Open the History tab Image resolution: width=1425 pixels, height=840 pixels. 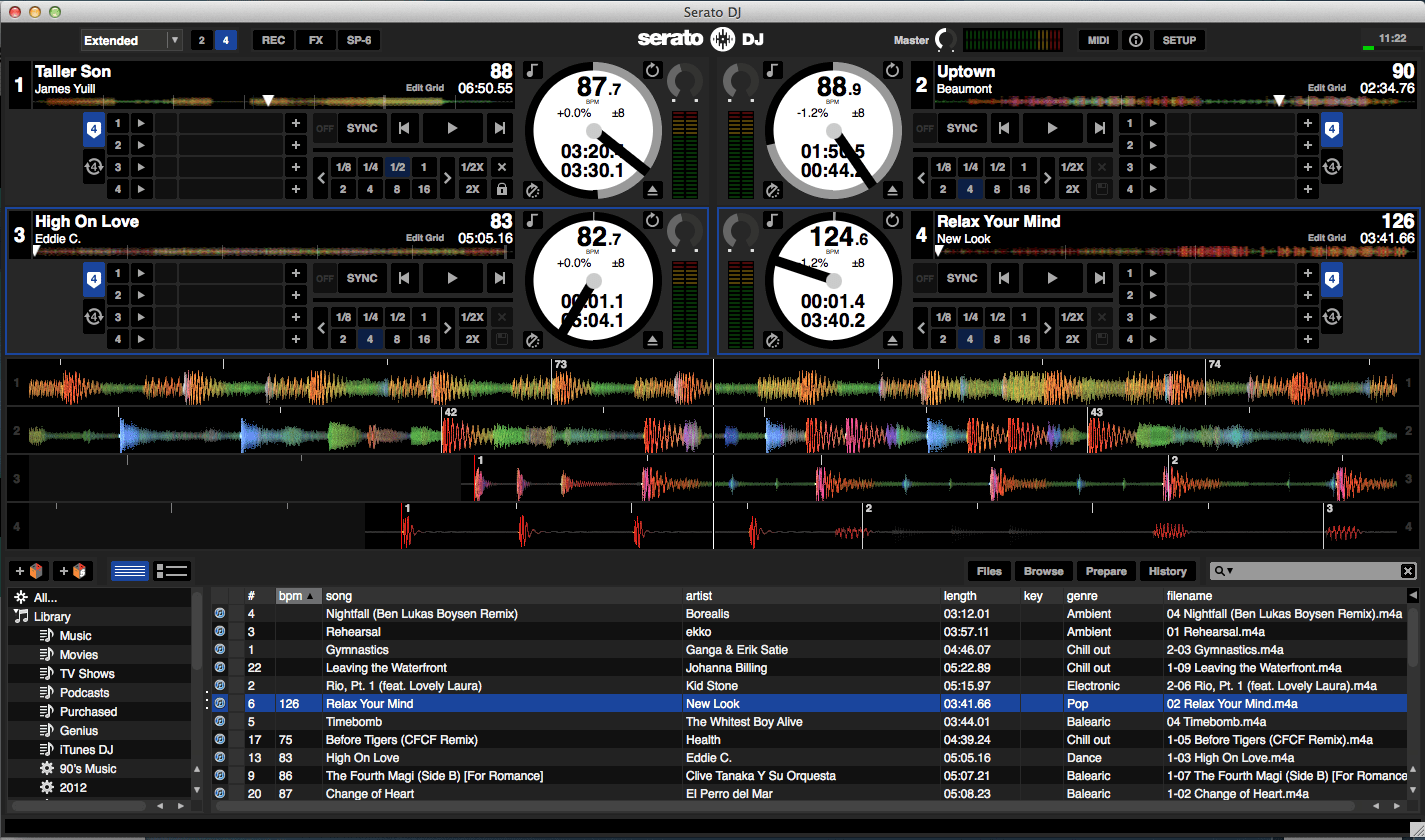click(1167, 571)
